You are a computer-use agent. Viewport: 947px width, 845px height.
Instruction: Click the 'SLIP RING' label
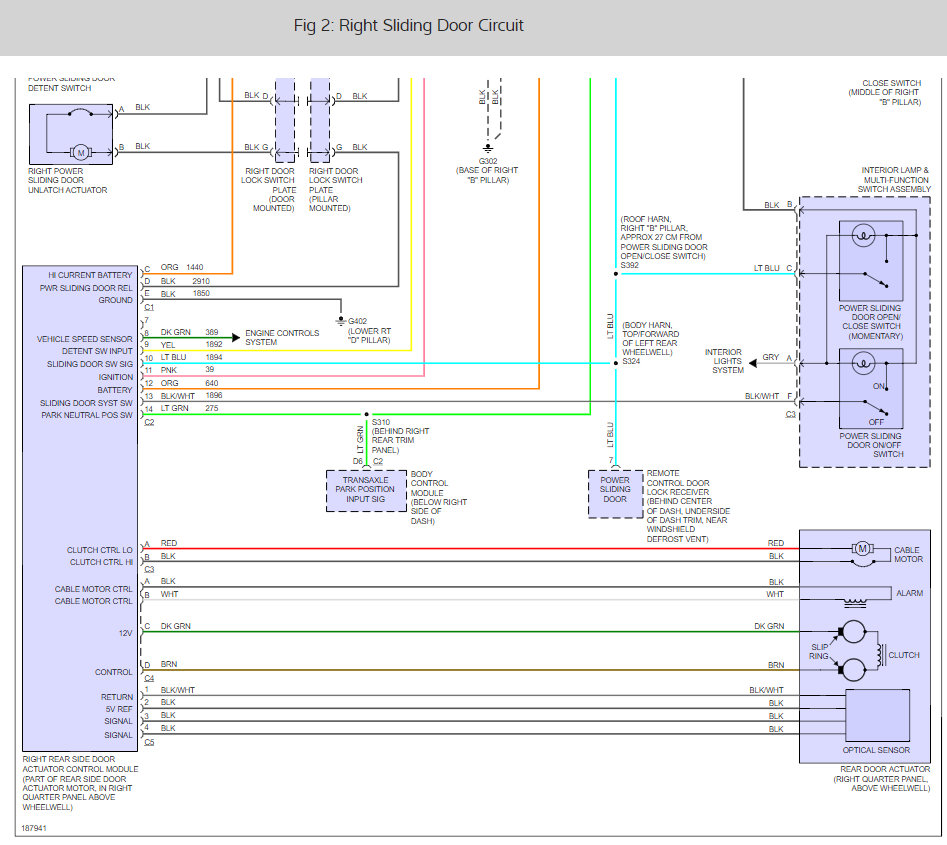pos(819,651)
